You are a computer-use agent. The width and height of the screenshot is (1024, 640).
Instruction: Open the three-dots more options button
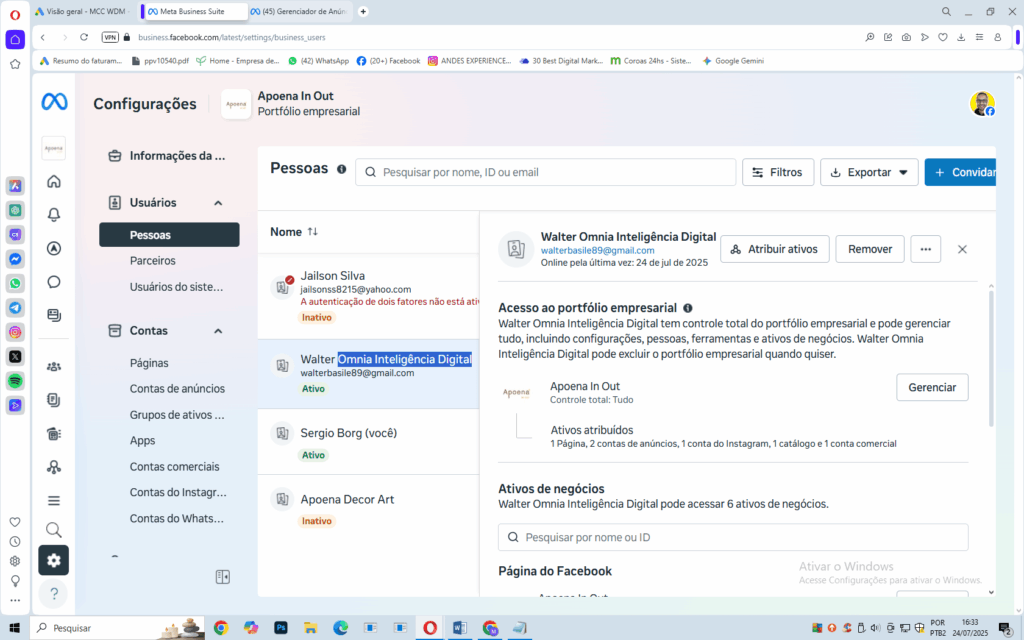(x=925, y=249)
